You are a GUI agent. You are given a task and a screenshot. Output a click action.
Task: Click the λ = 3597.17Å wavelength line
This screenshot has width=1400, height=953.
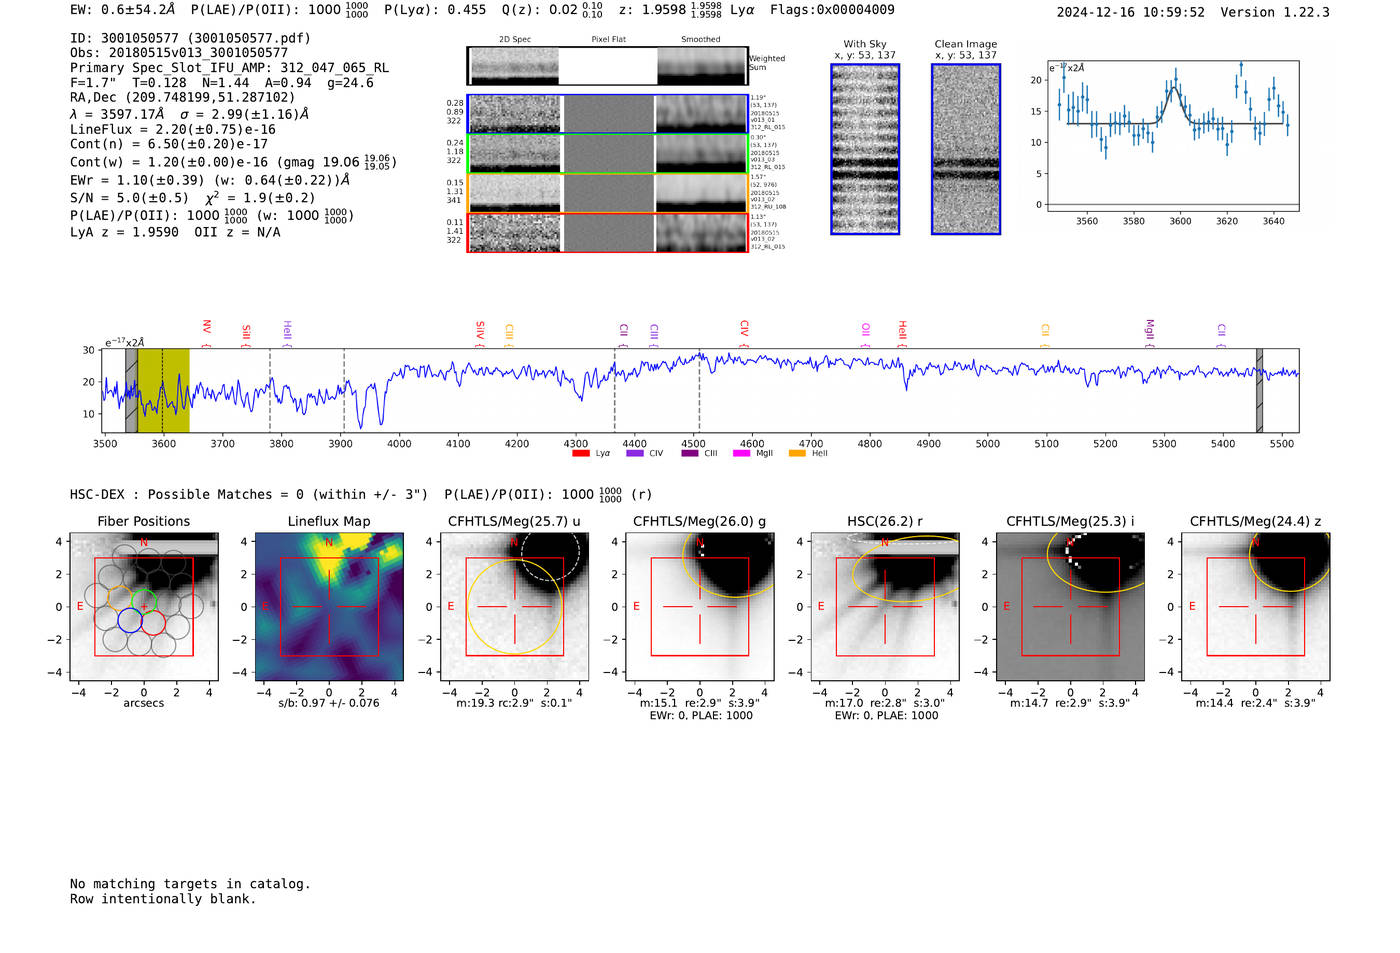click(x=189, y=115)
